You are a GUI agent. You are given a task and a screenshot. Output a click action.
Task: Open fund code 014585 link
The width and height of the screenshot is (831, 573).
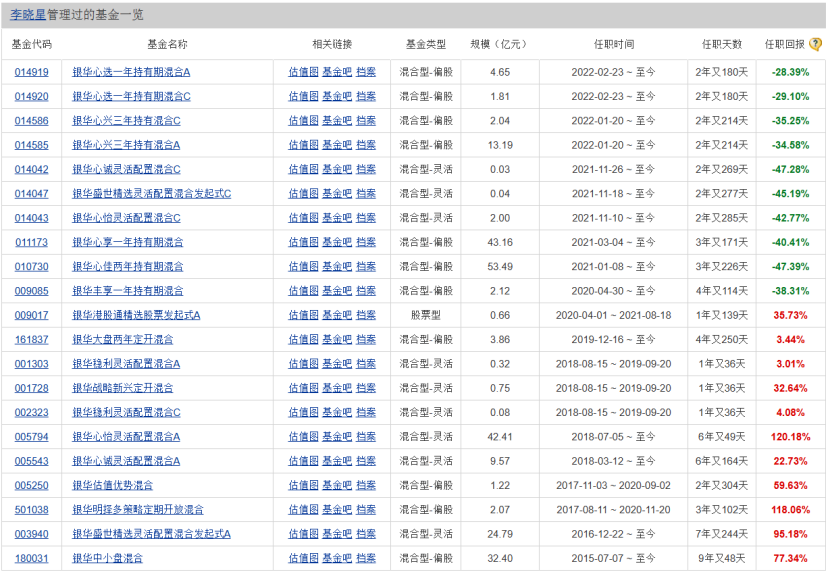[31, 145]
